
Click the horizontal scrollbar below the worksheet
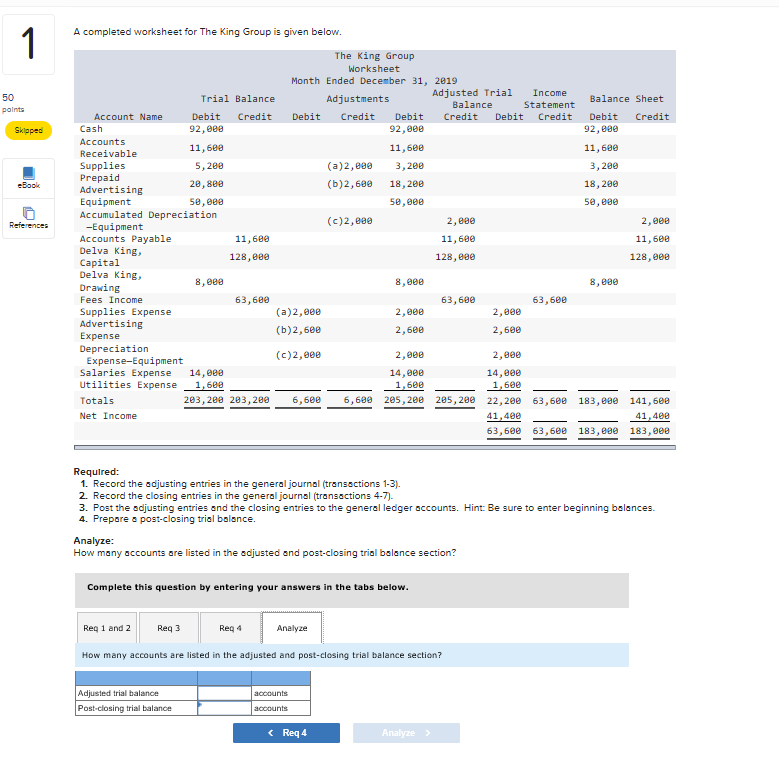click(x=375, y=447)
